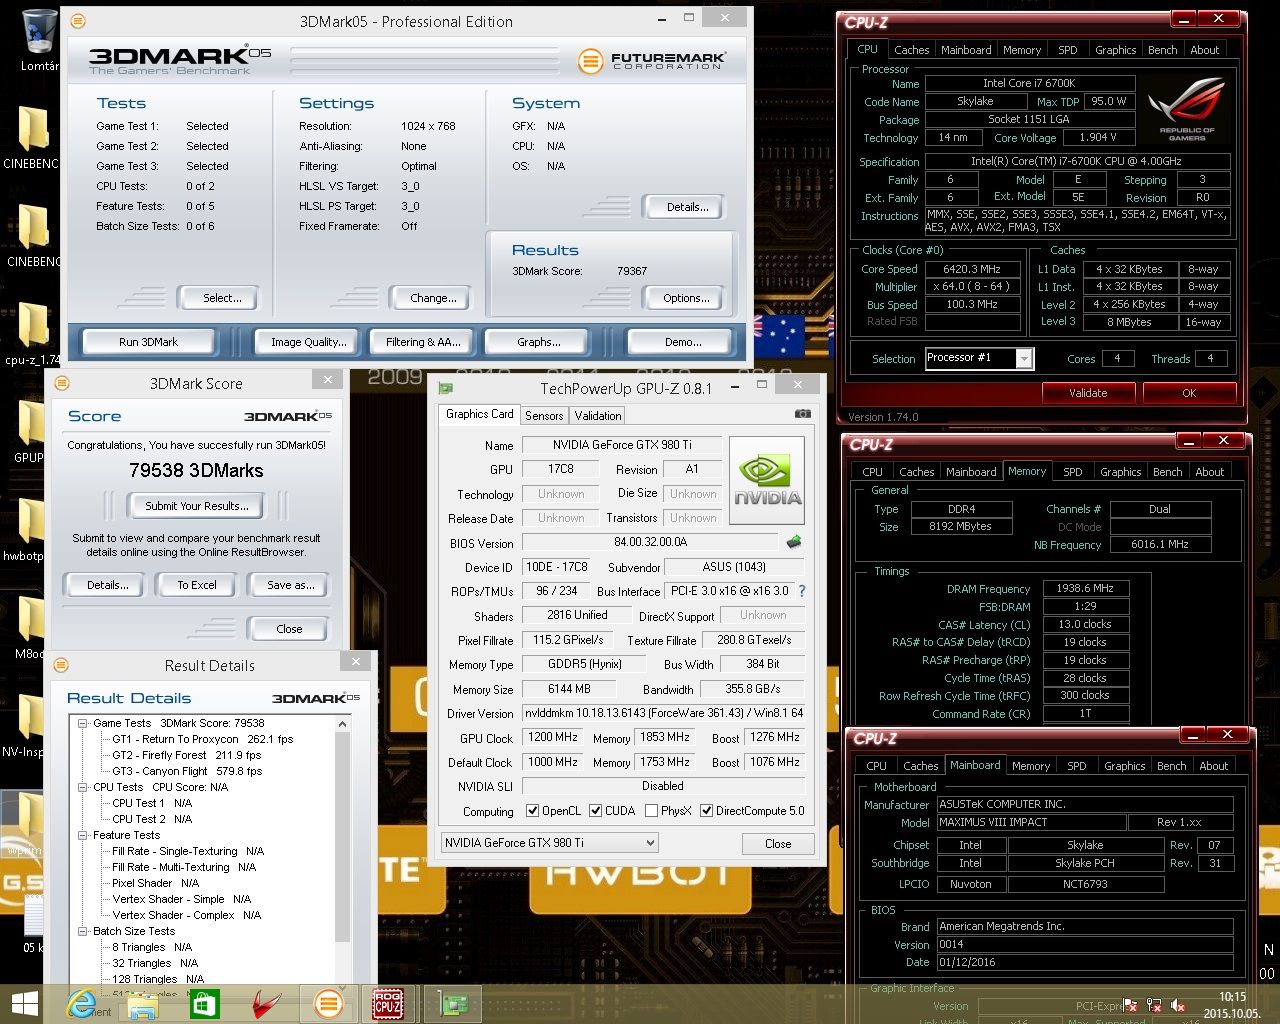Select the Pixel Shader N/A row
This screenshot has height=1024, width=1280.
(x=155, y=883)
